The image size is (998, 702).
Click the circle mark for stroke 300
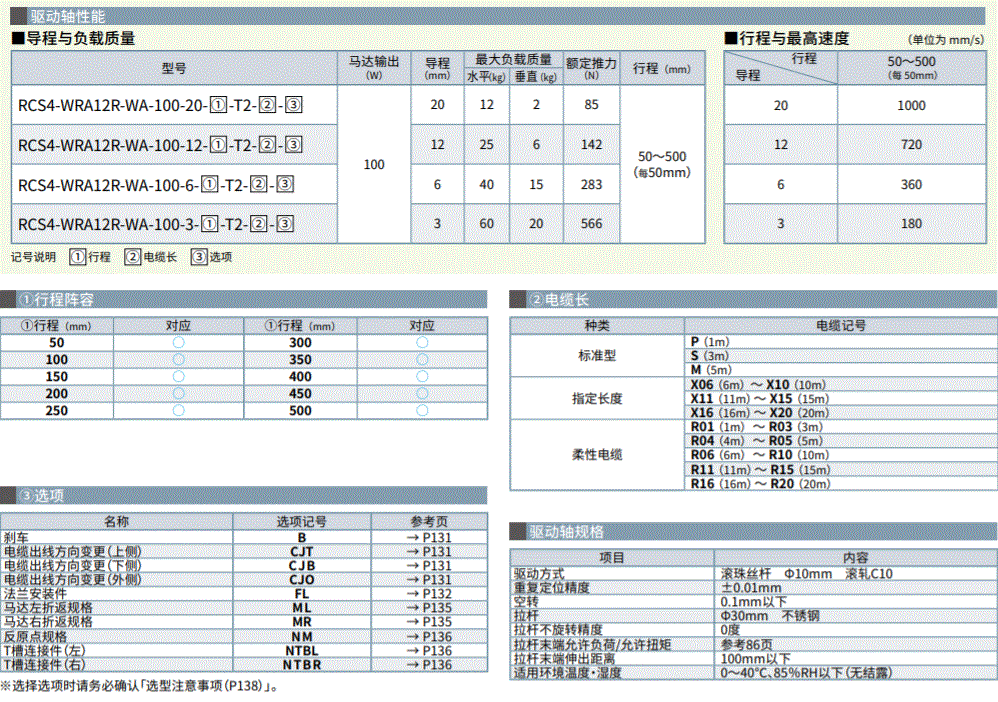click(422, 342)
